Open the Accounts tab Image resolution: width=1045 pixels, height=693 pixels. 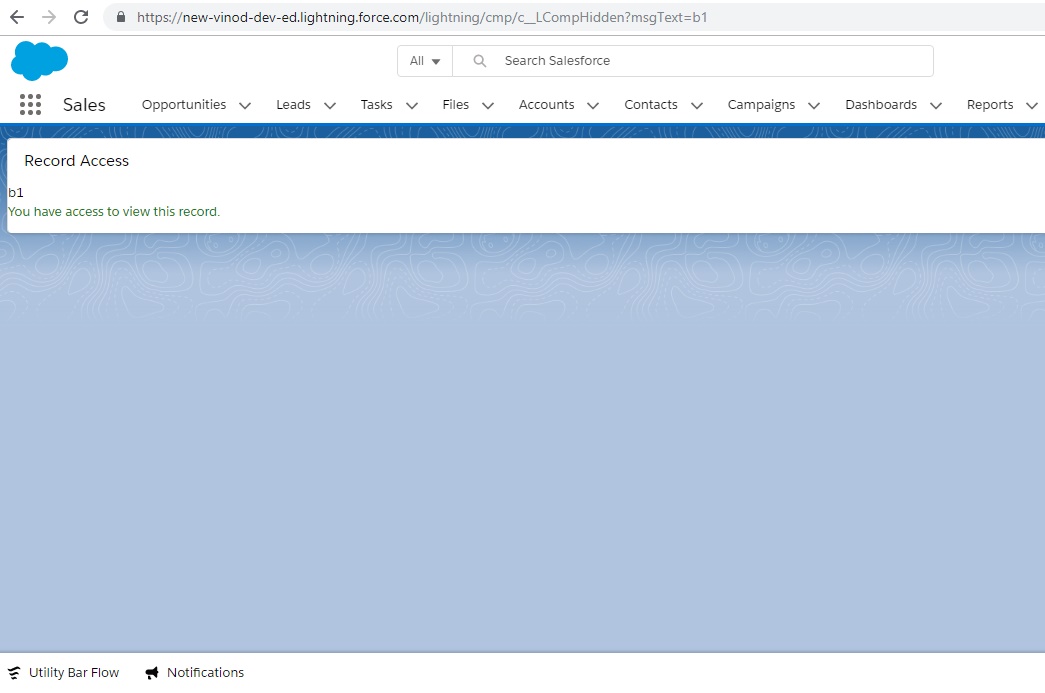tap(546, 105)
